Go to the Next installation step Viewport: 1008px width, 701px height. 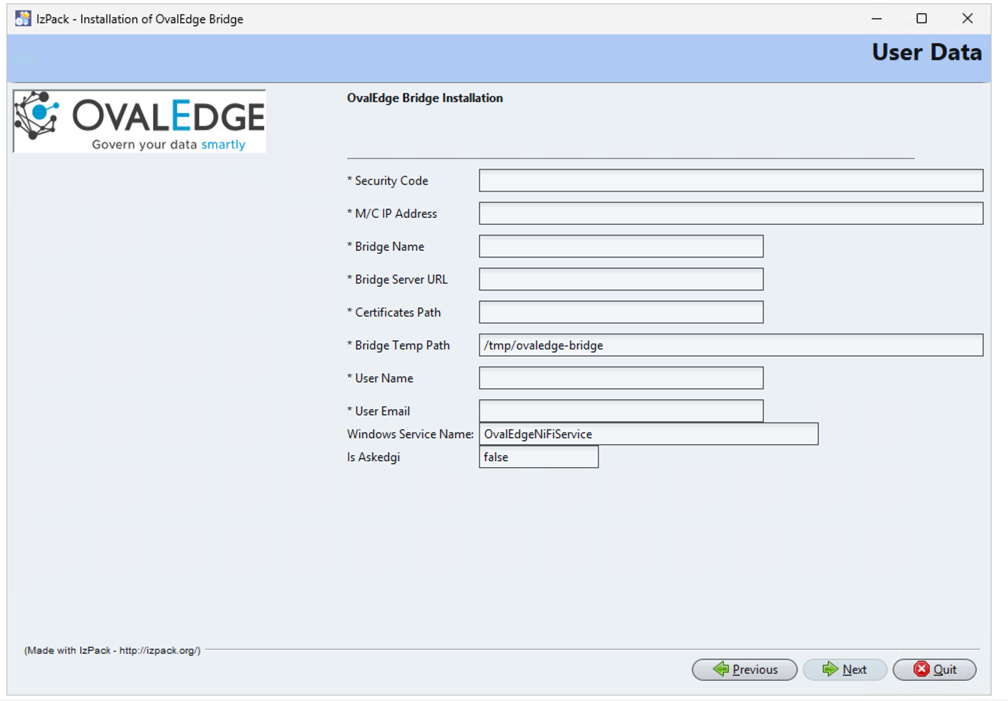pyautogui.click(x=845, y=669)
